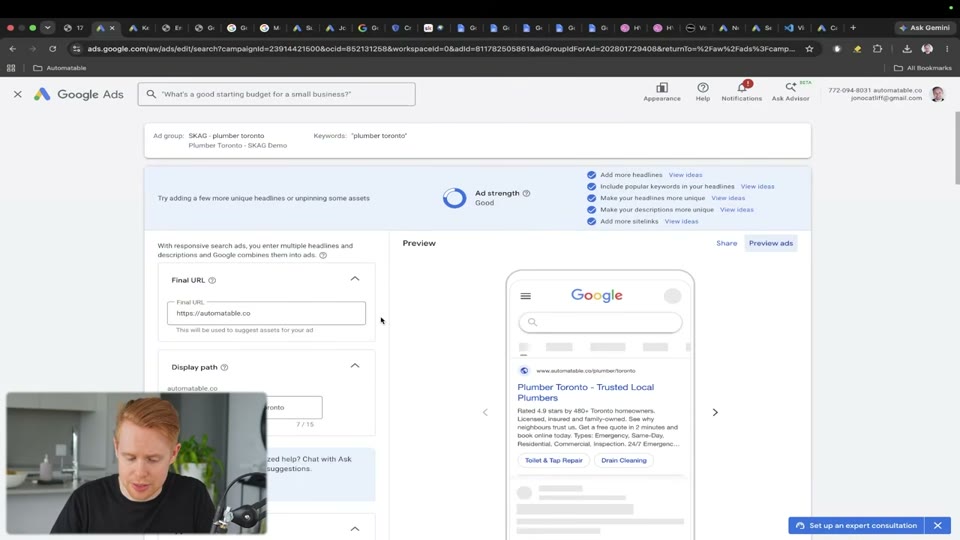Screen dimensions: 960x540
Task: Click the account profile avatar
Action: click(937, 94)
